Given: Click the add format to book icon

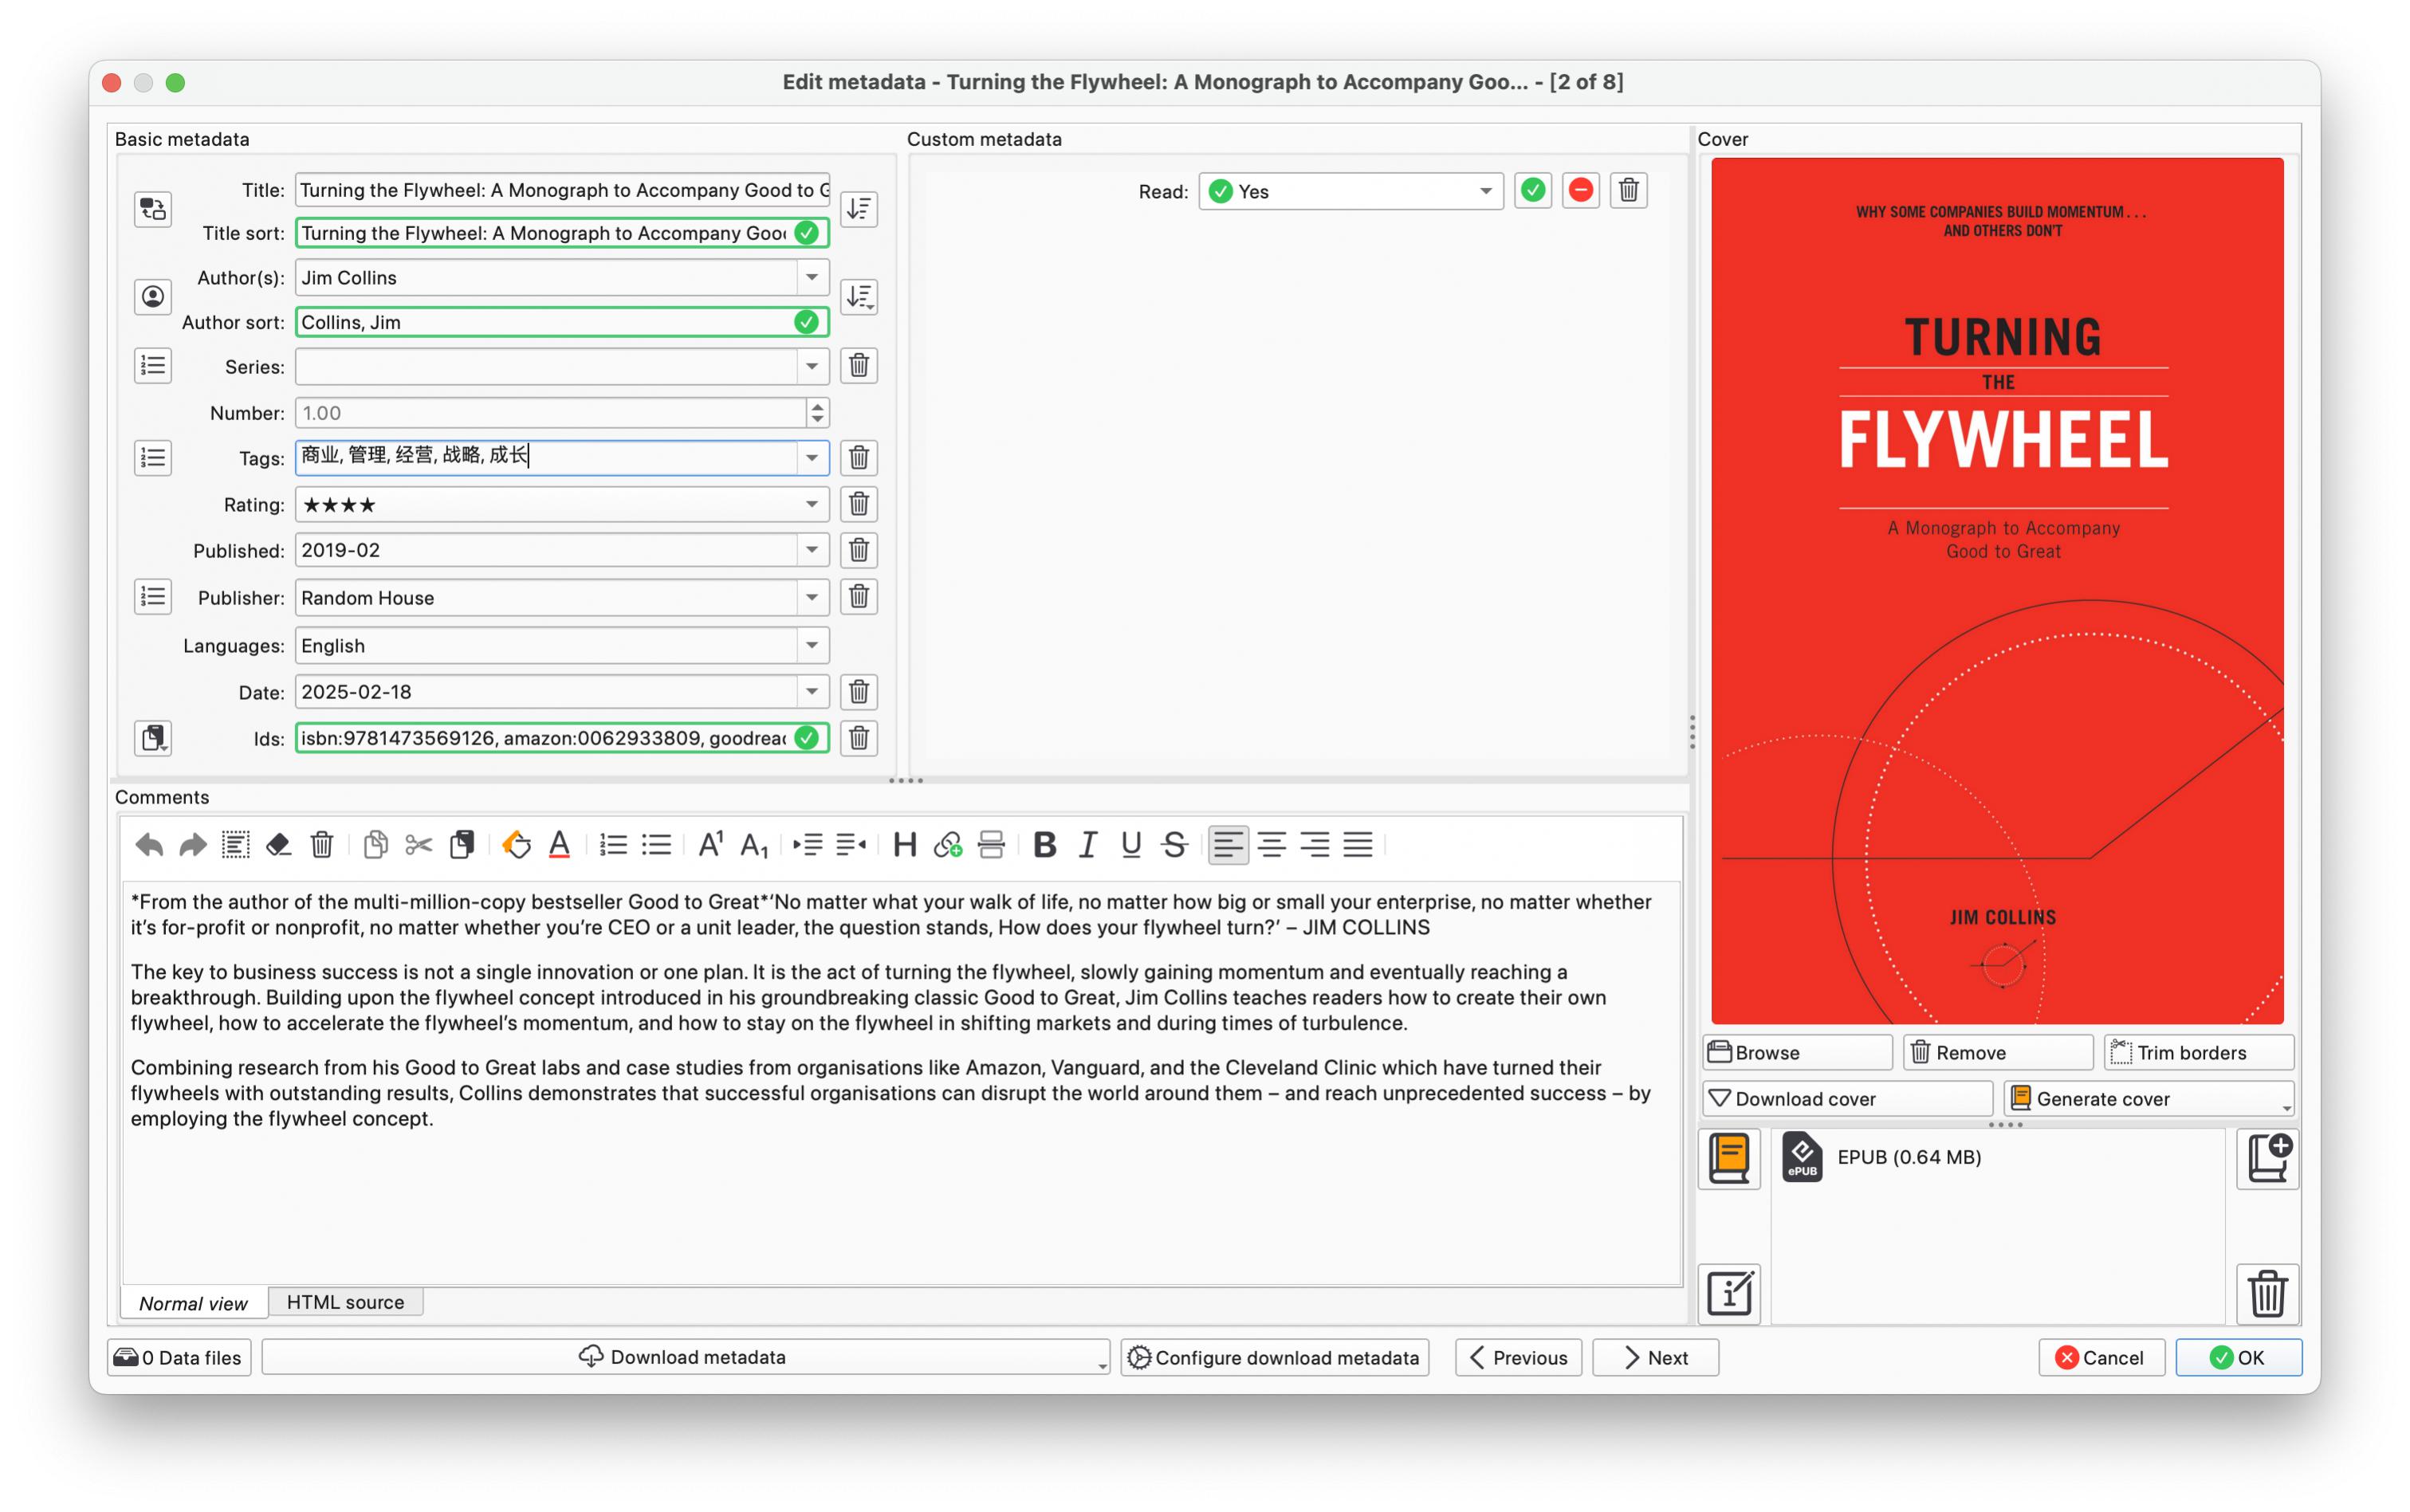Looking at the screenshot, I should [x=2267, y=1159].
